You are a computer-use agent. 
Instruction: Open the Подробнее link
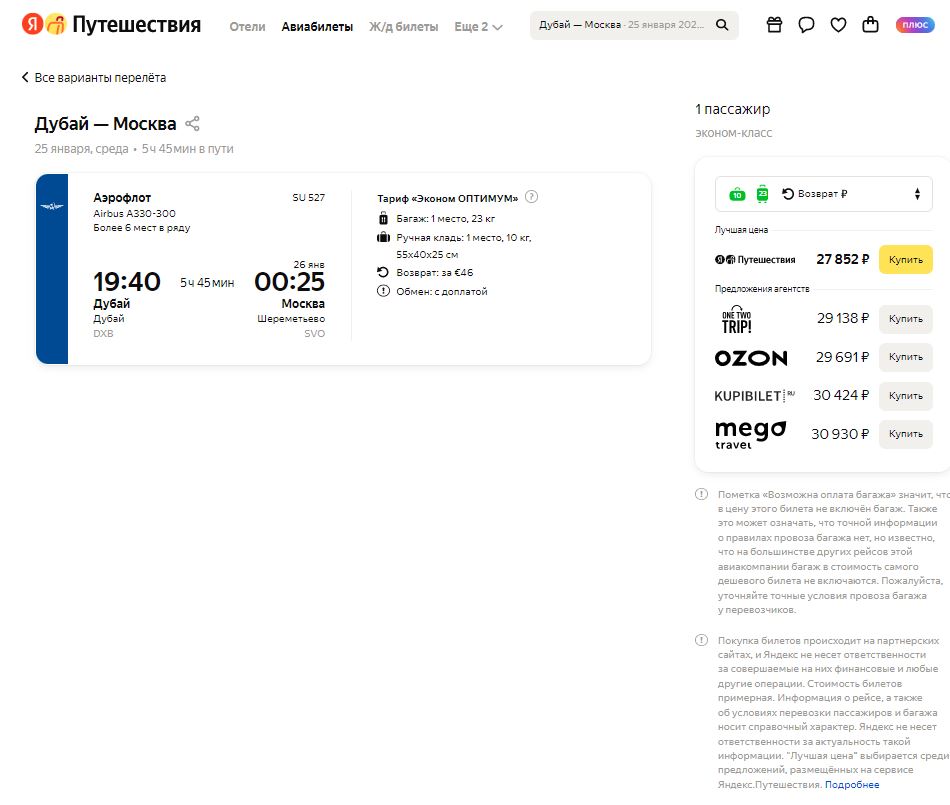(x=852, y=784)
